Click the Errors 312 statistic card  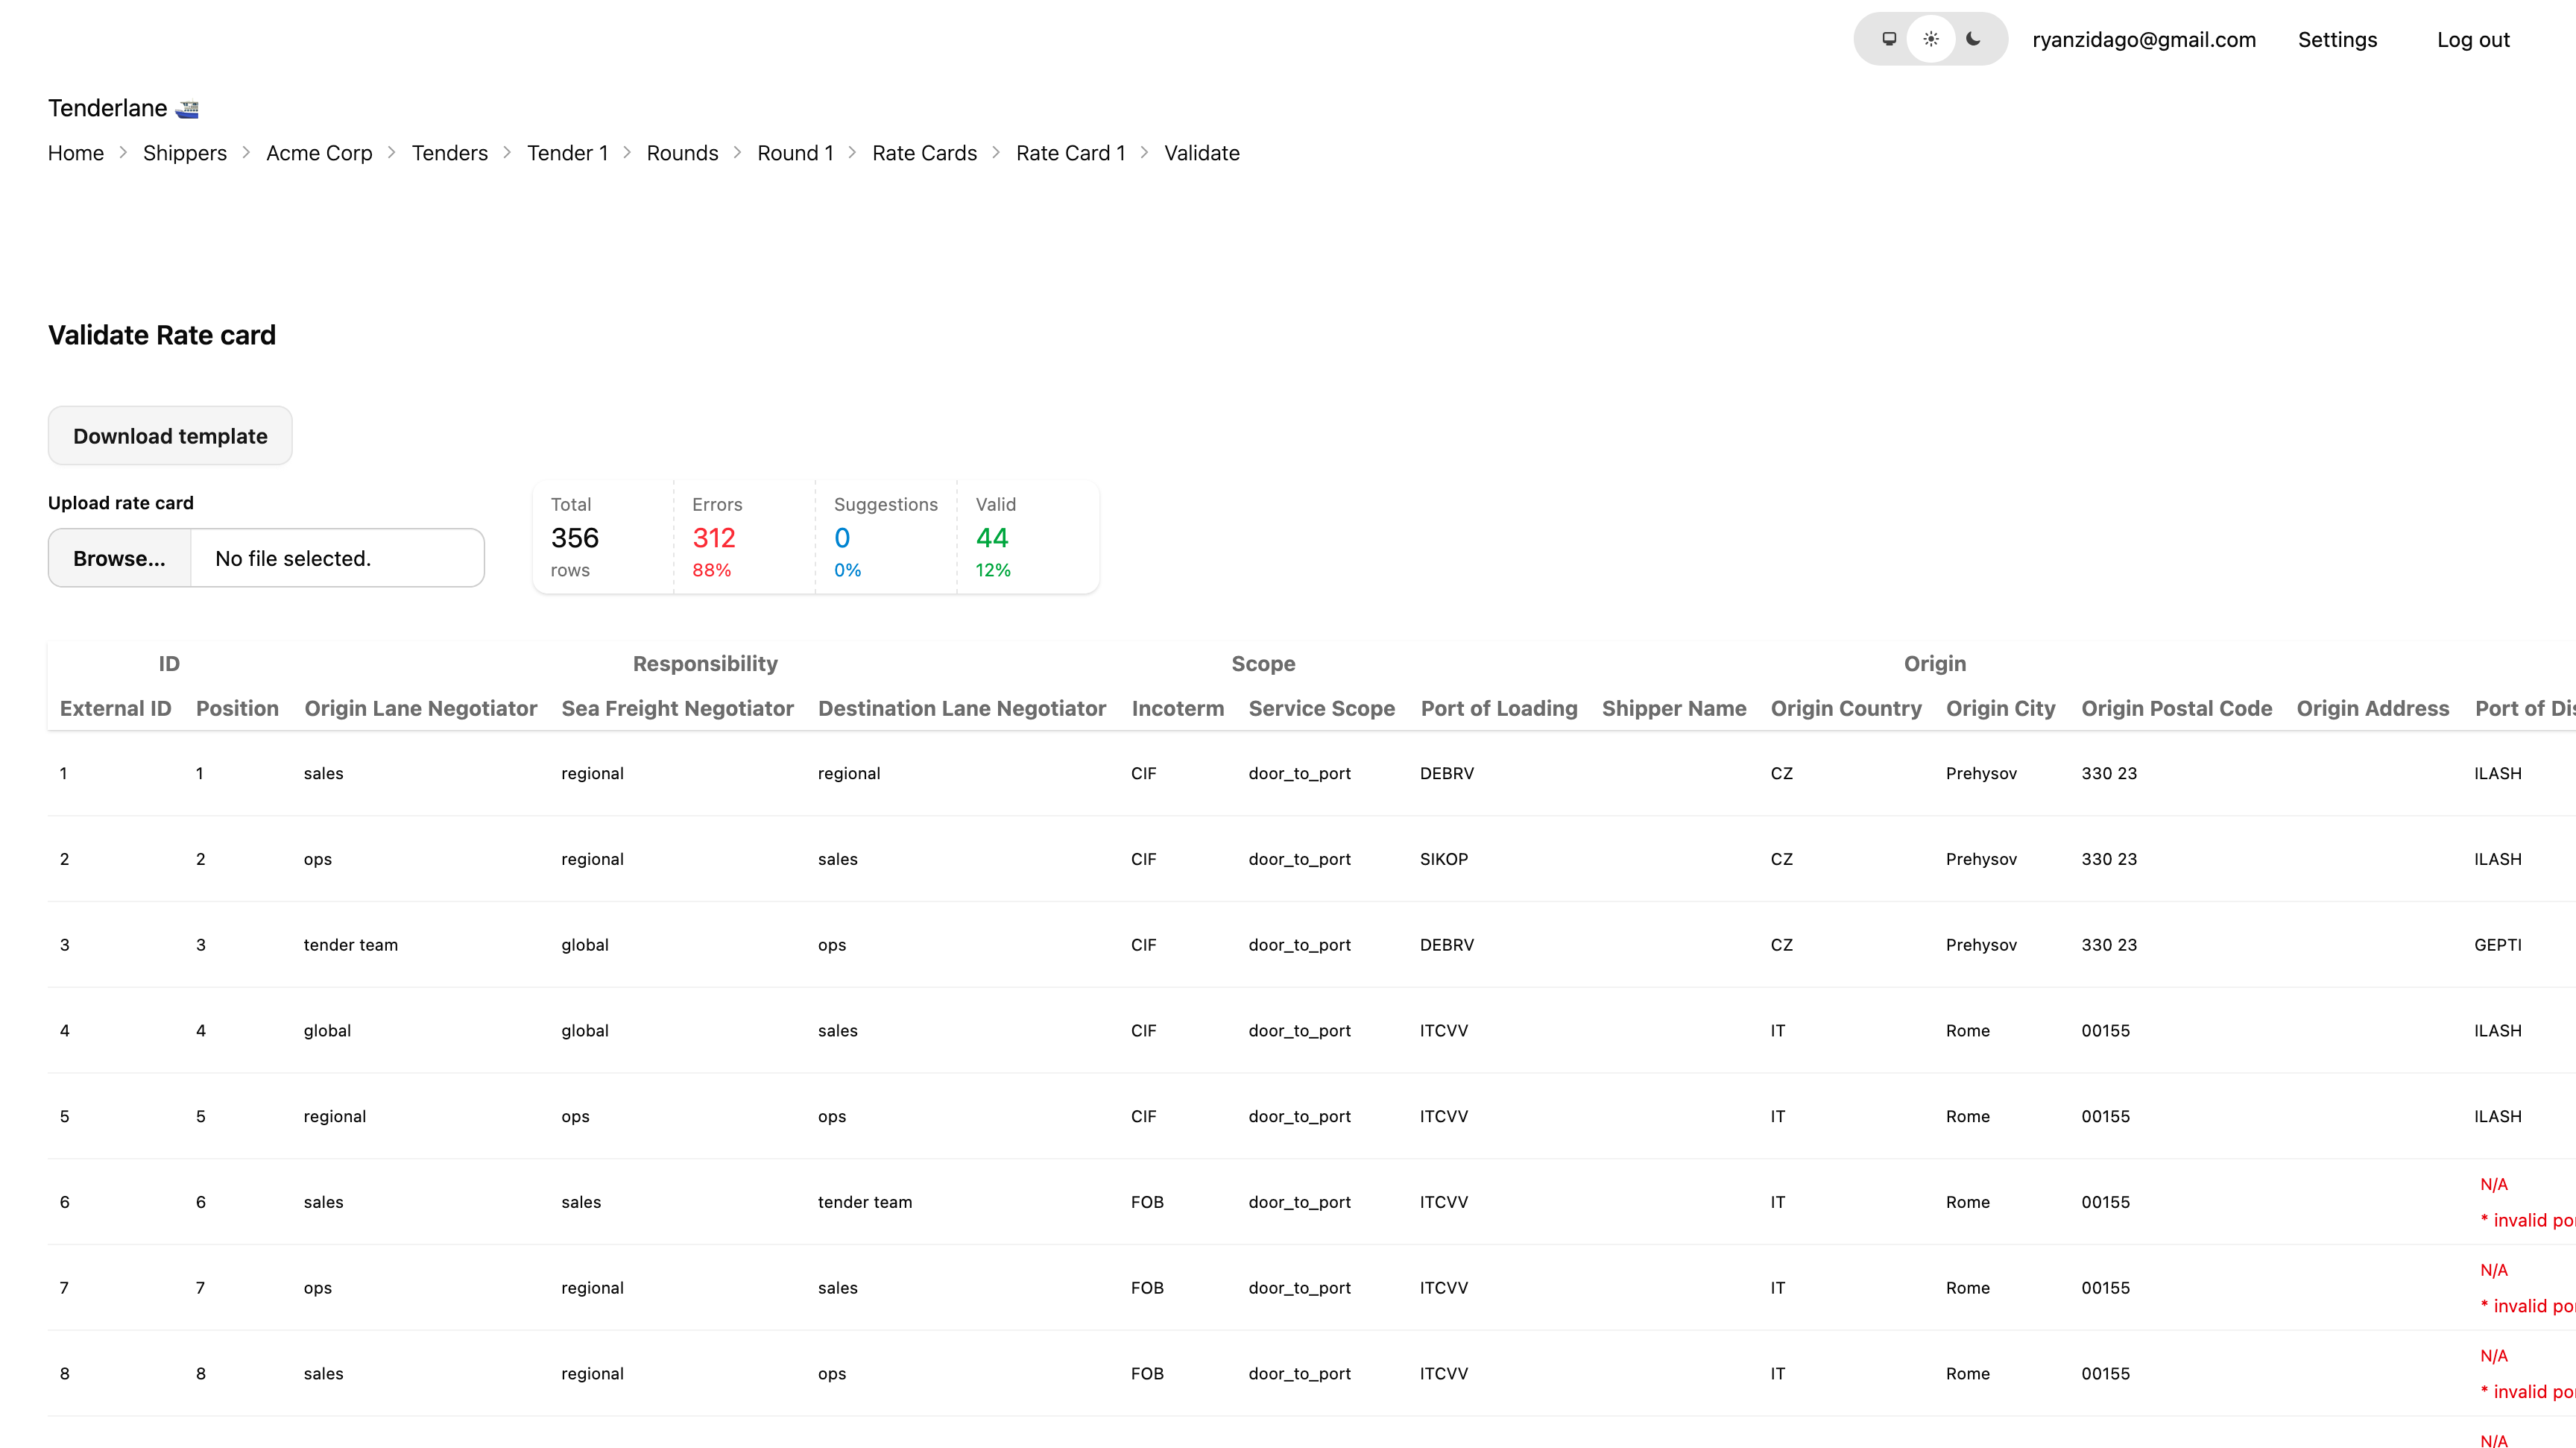745,537
